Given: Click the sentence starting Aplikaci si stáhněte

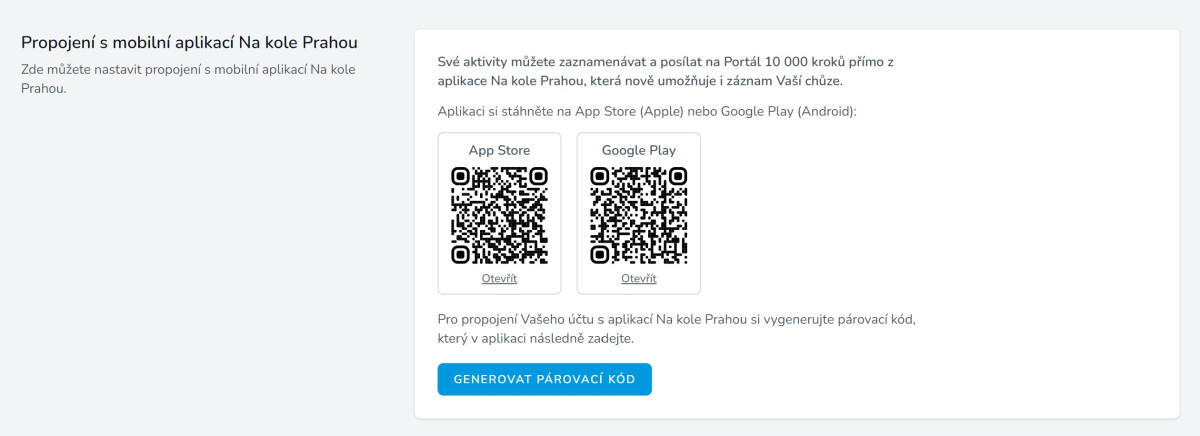Looking at the screenshot, I should point(647,111).
